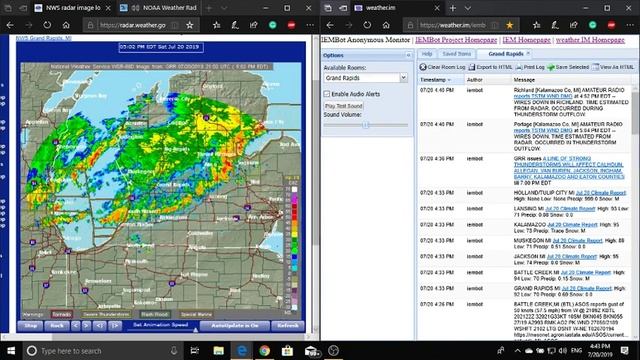
Task: Add notes using the pen icon in the radar window
Action: point(235,25)
